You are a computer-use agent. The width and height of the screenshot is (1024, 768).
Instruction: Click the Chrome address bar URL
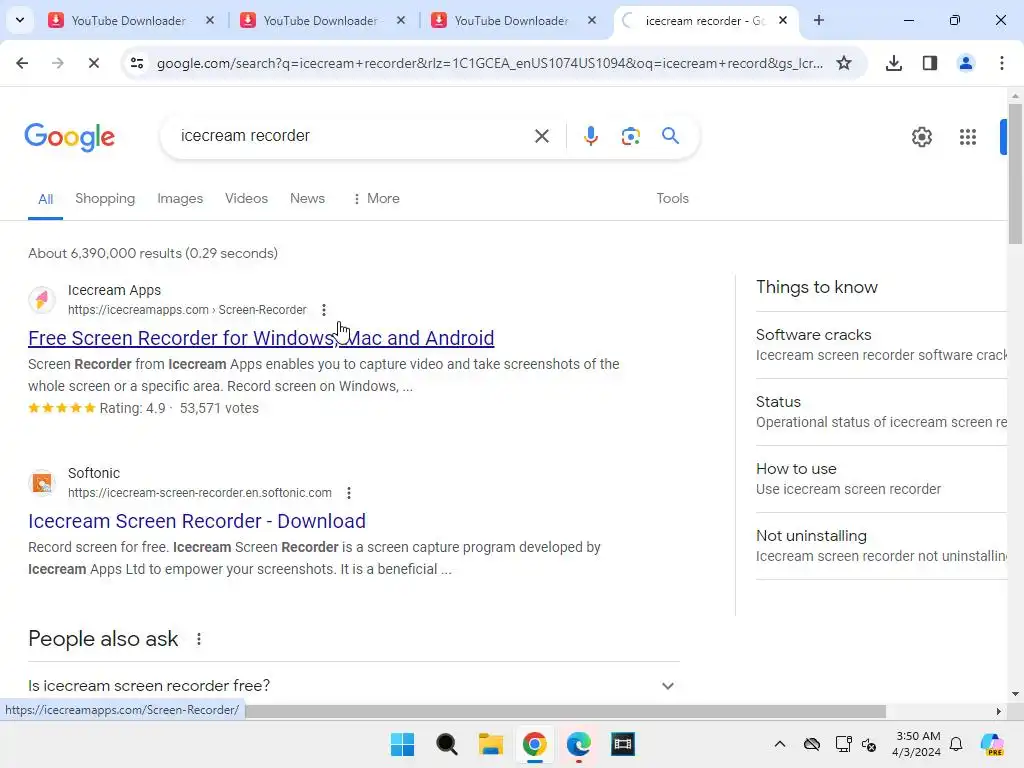coord(490,63)
